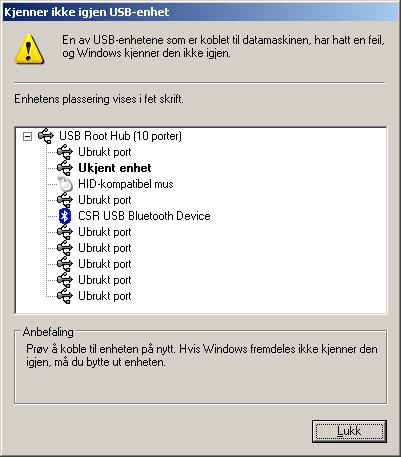The width and height of the screenshot is (401, 457).
Task: Click USB icon of the last Ubrukt port
Action: click(x=65, y=296)
